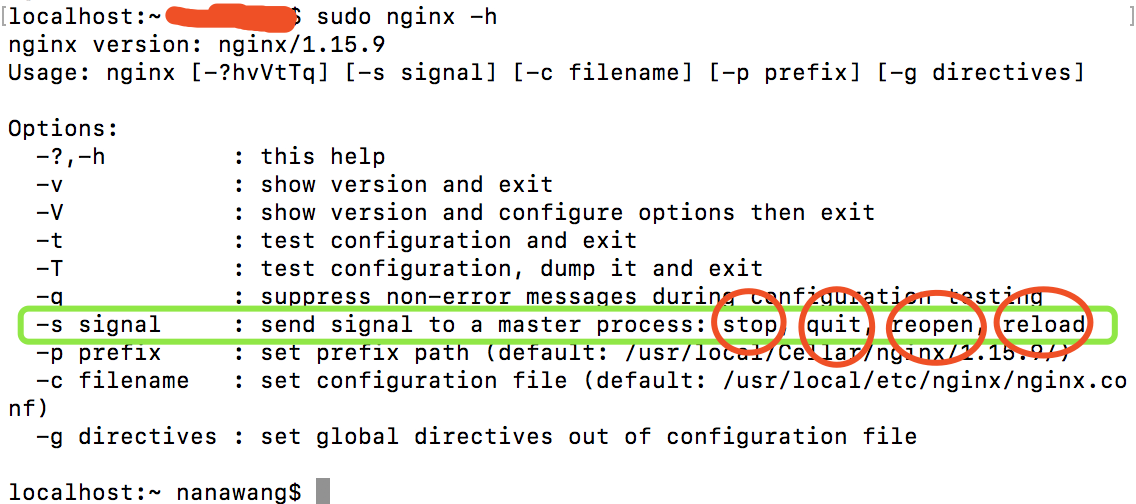Click the circled "stop" signal word
This screenshot has width=1136, height=504.
749,325
